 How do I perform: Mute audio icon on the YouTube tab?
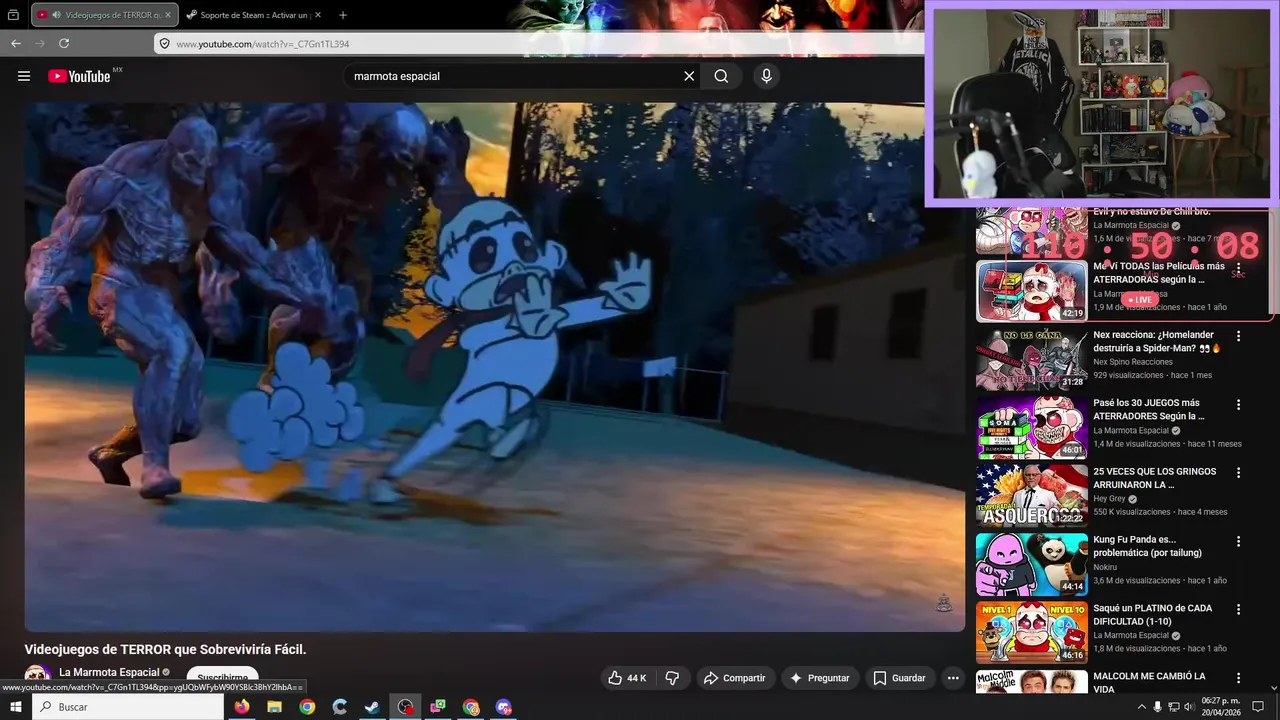pos(56,15)
